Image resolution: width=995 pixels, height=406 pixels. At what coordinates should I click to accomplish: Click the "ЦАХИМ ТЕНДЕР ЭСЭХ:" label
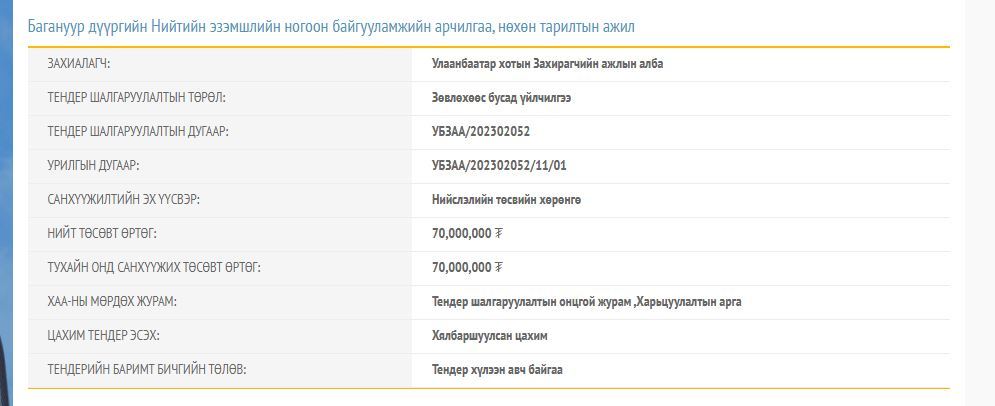click(103, 336)
